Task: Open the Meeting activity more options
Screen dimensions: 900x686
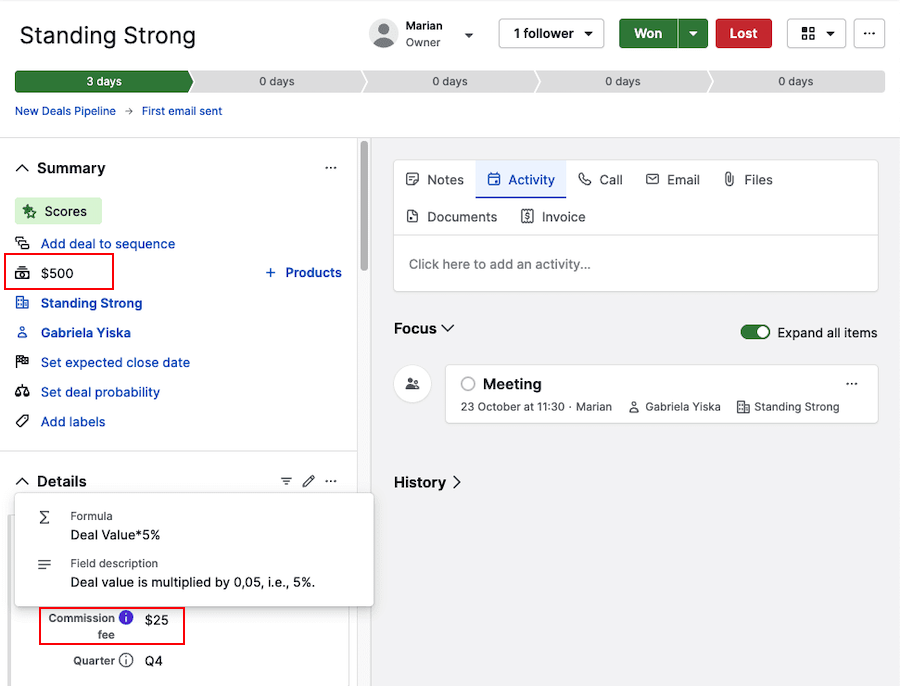Action: [x=852, y=384]
